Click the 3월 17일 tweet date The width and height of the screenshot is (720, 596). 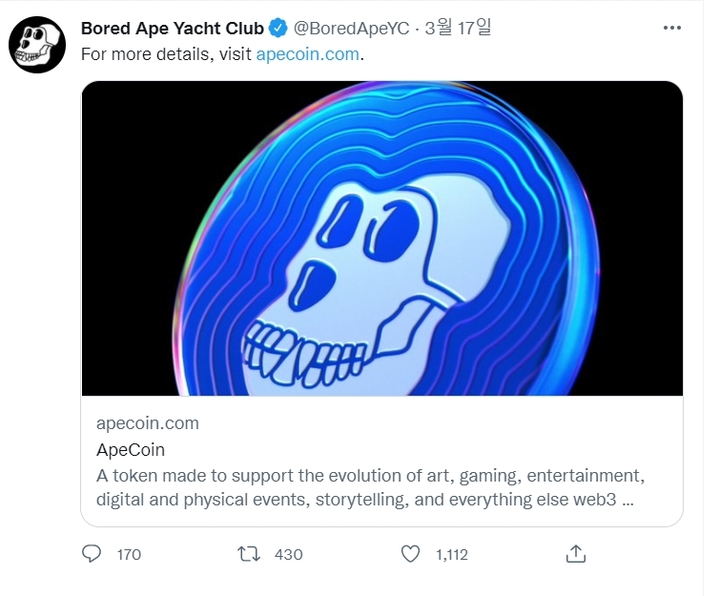(x=458, y=28)
